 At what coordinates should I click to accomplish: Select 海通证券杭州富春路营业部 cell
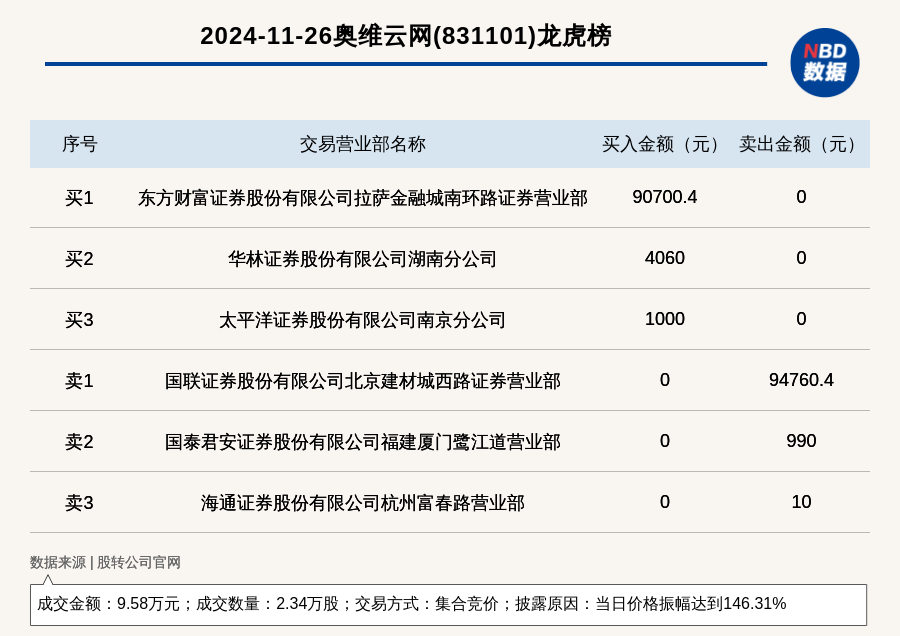click(363, 502)
